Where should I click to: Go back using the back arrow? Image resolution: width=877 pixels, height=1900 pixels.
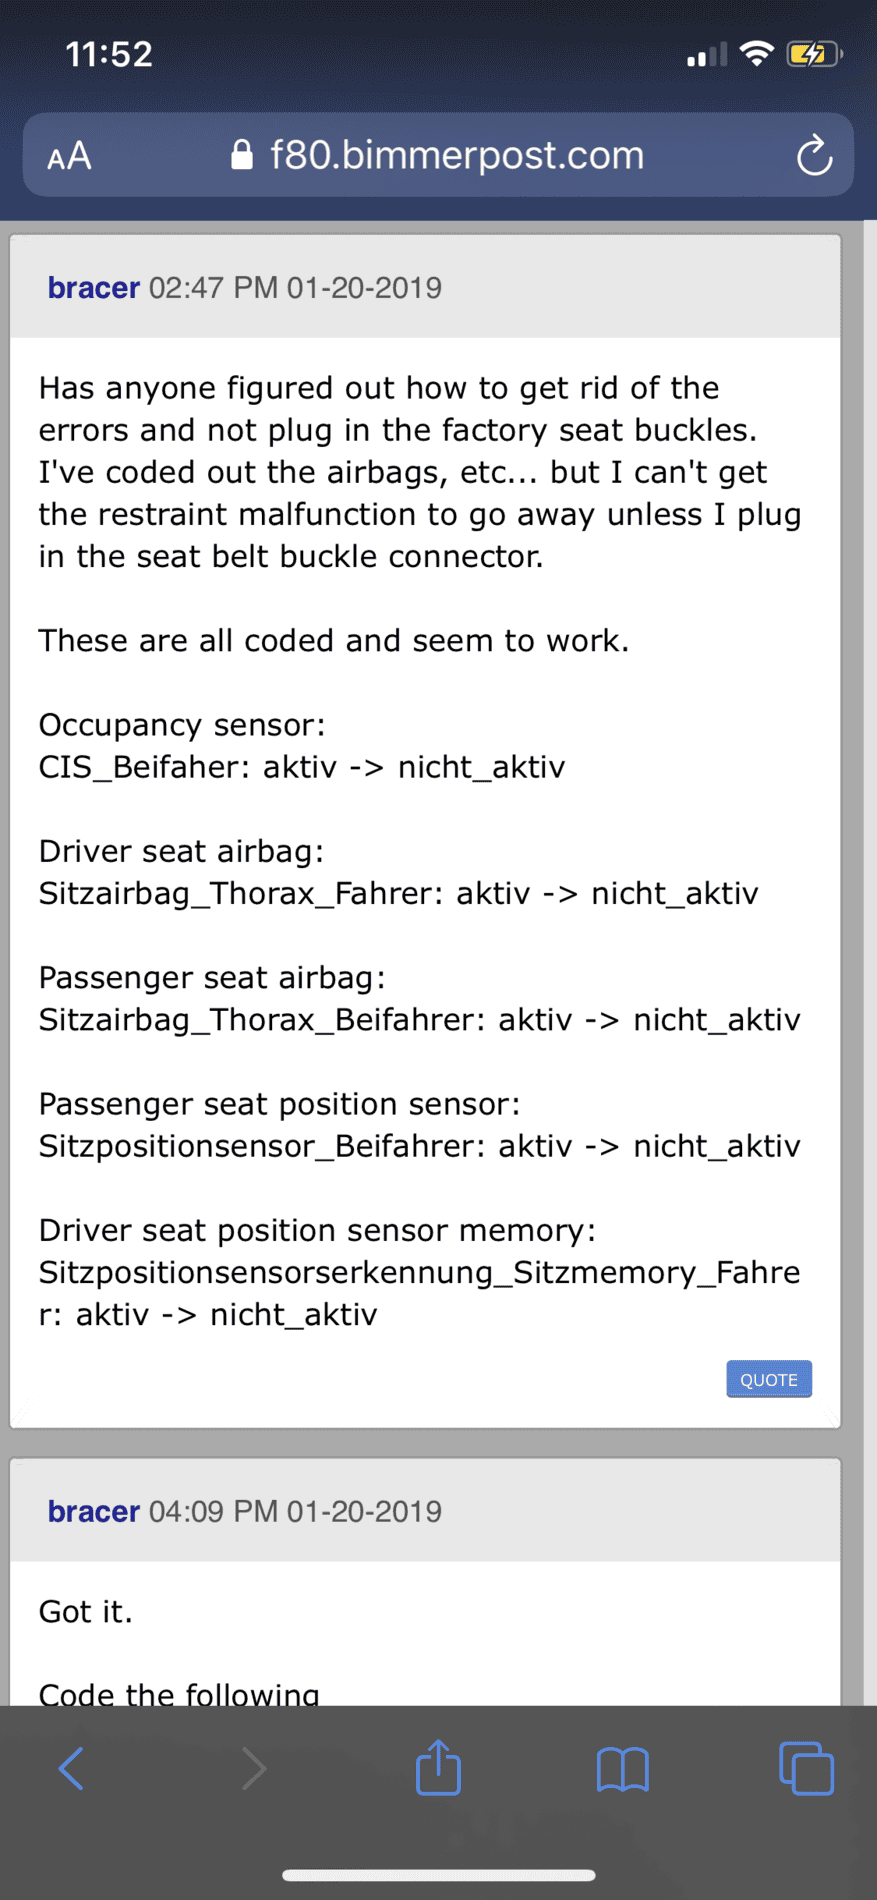tap(71, 1768)
